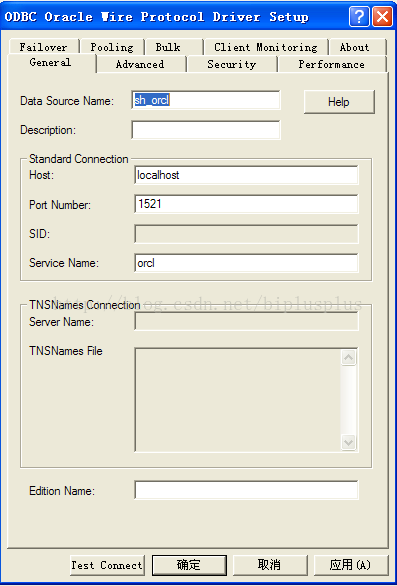Click the TNSNames File label
This screenshot has width=397, height=586.
click(x=66, y=351)
